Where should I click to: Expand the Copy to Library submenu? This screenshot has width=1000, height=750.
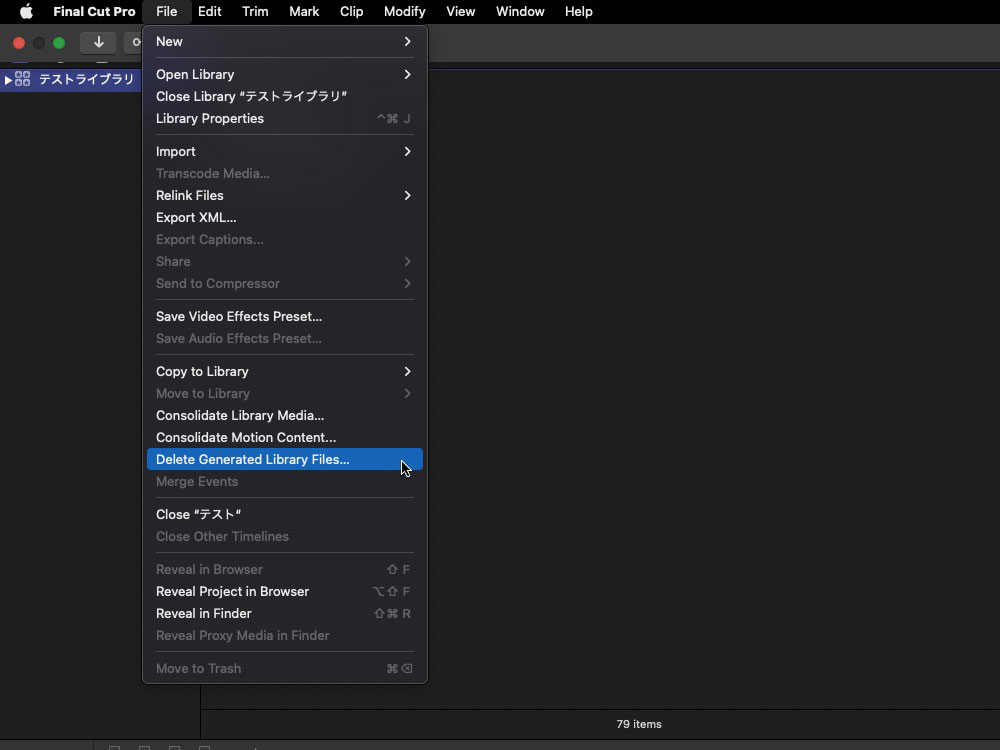point(284,372)
